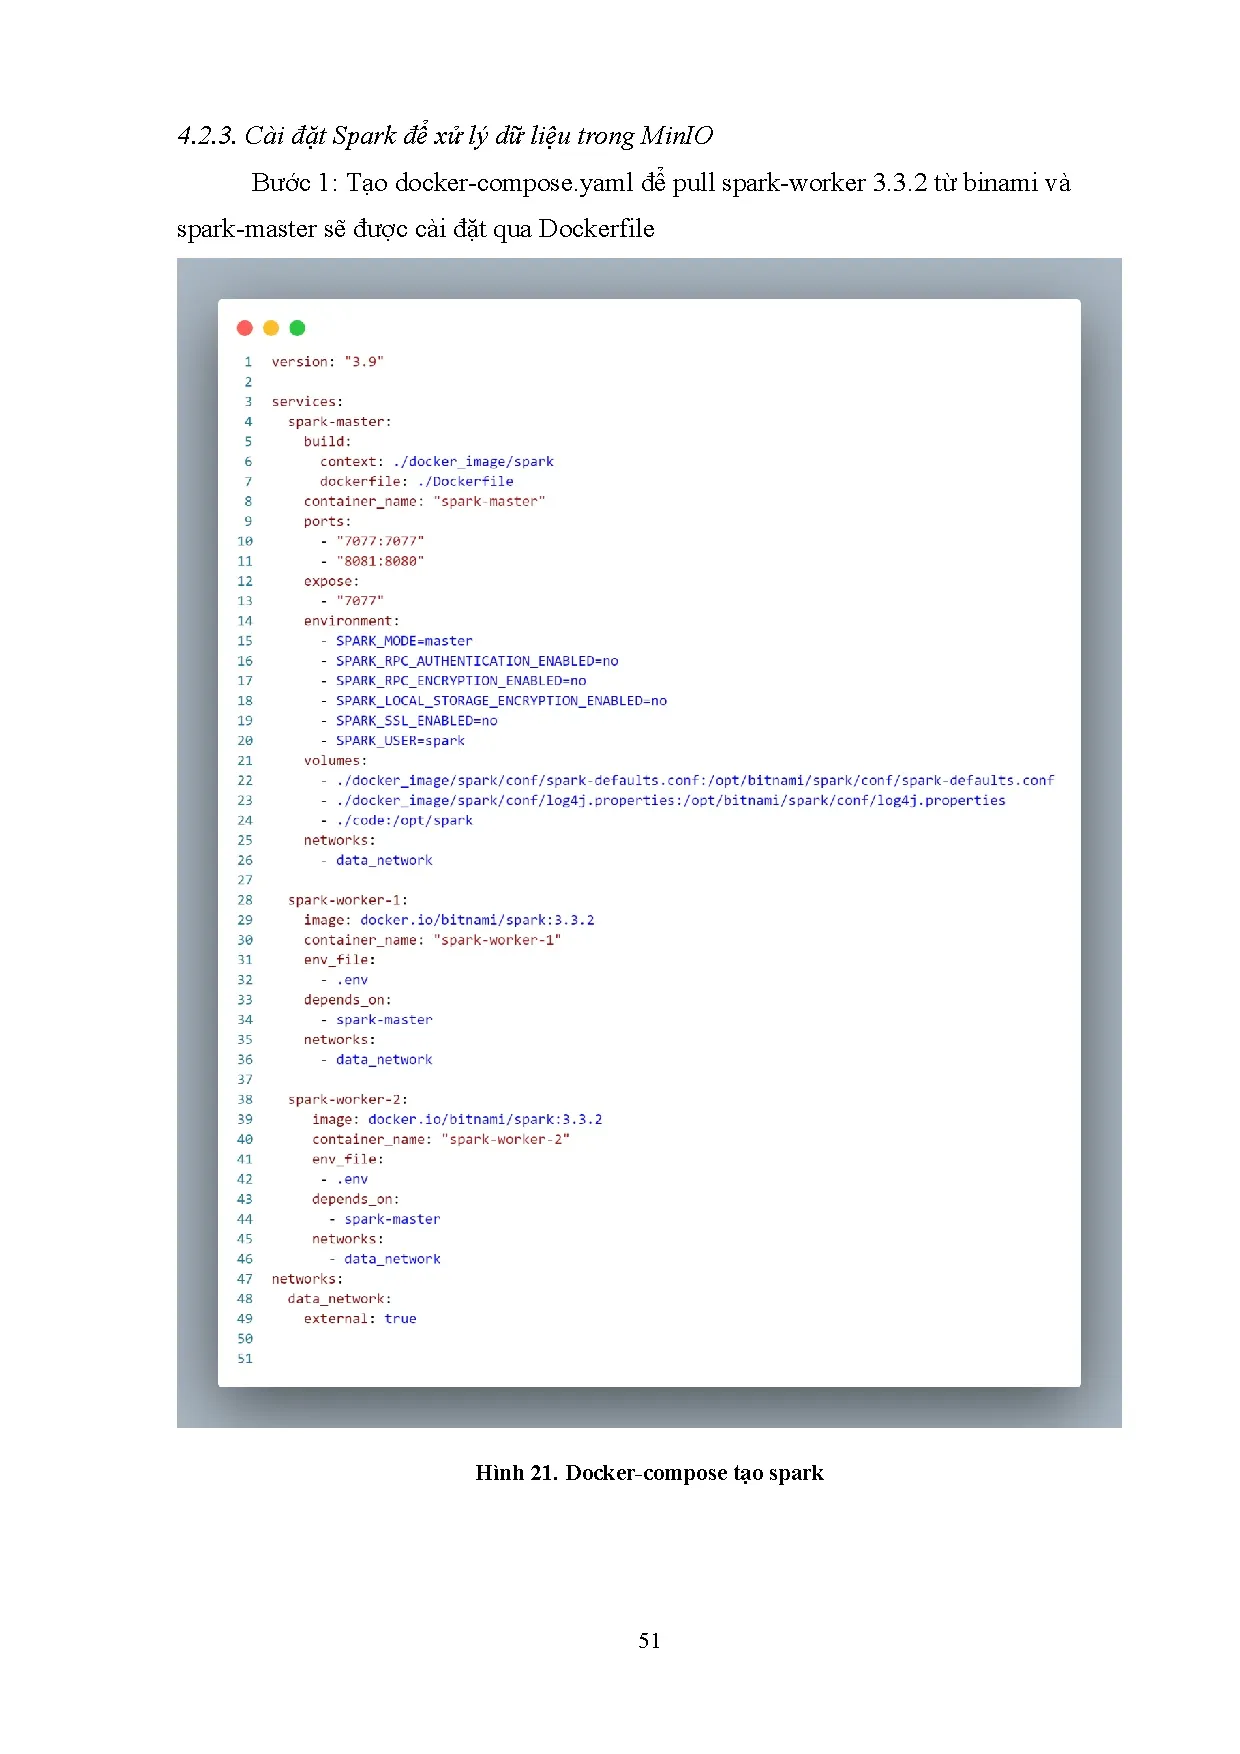Click line number 51 in code gutter

[245, 1359]
